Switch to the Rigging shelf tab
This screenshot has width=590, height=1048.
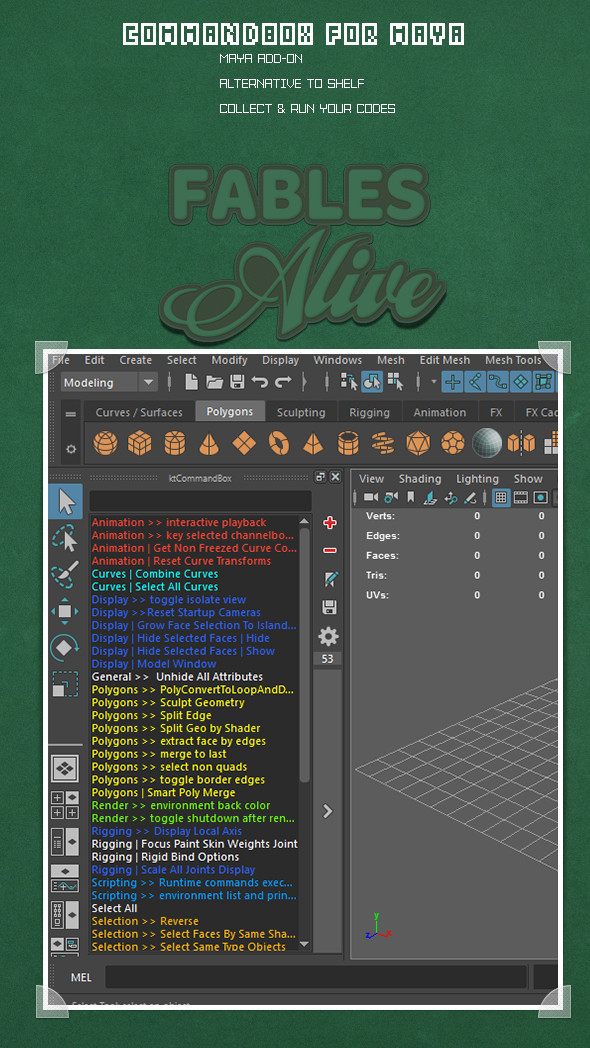click(370, 412)
